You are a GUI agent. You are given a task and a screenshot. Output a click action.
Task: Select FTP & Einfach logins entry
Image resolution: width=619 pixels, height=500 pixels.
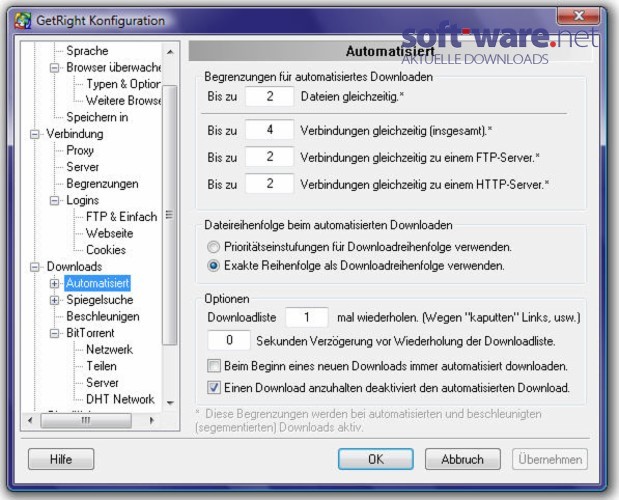(x=121, y=216)
